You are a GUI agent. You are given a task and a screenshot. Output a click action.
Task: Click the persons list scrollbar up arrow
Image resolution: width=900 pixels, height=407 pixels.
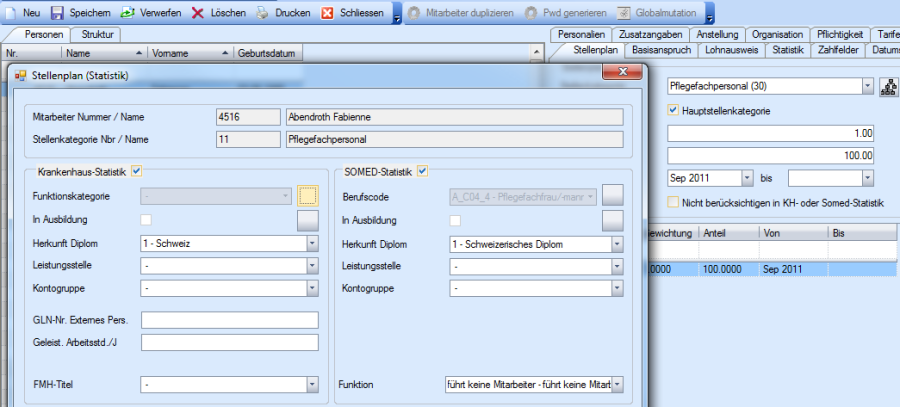[537, 53]
